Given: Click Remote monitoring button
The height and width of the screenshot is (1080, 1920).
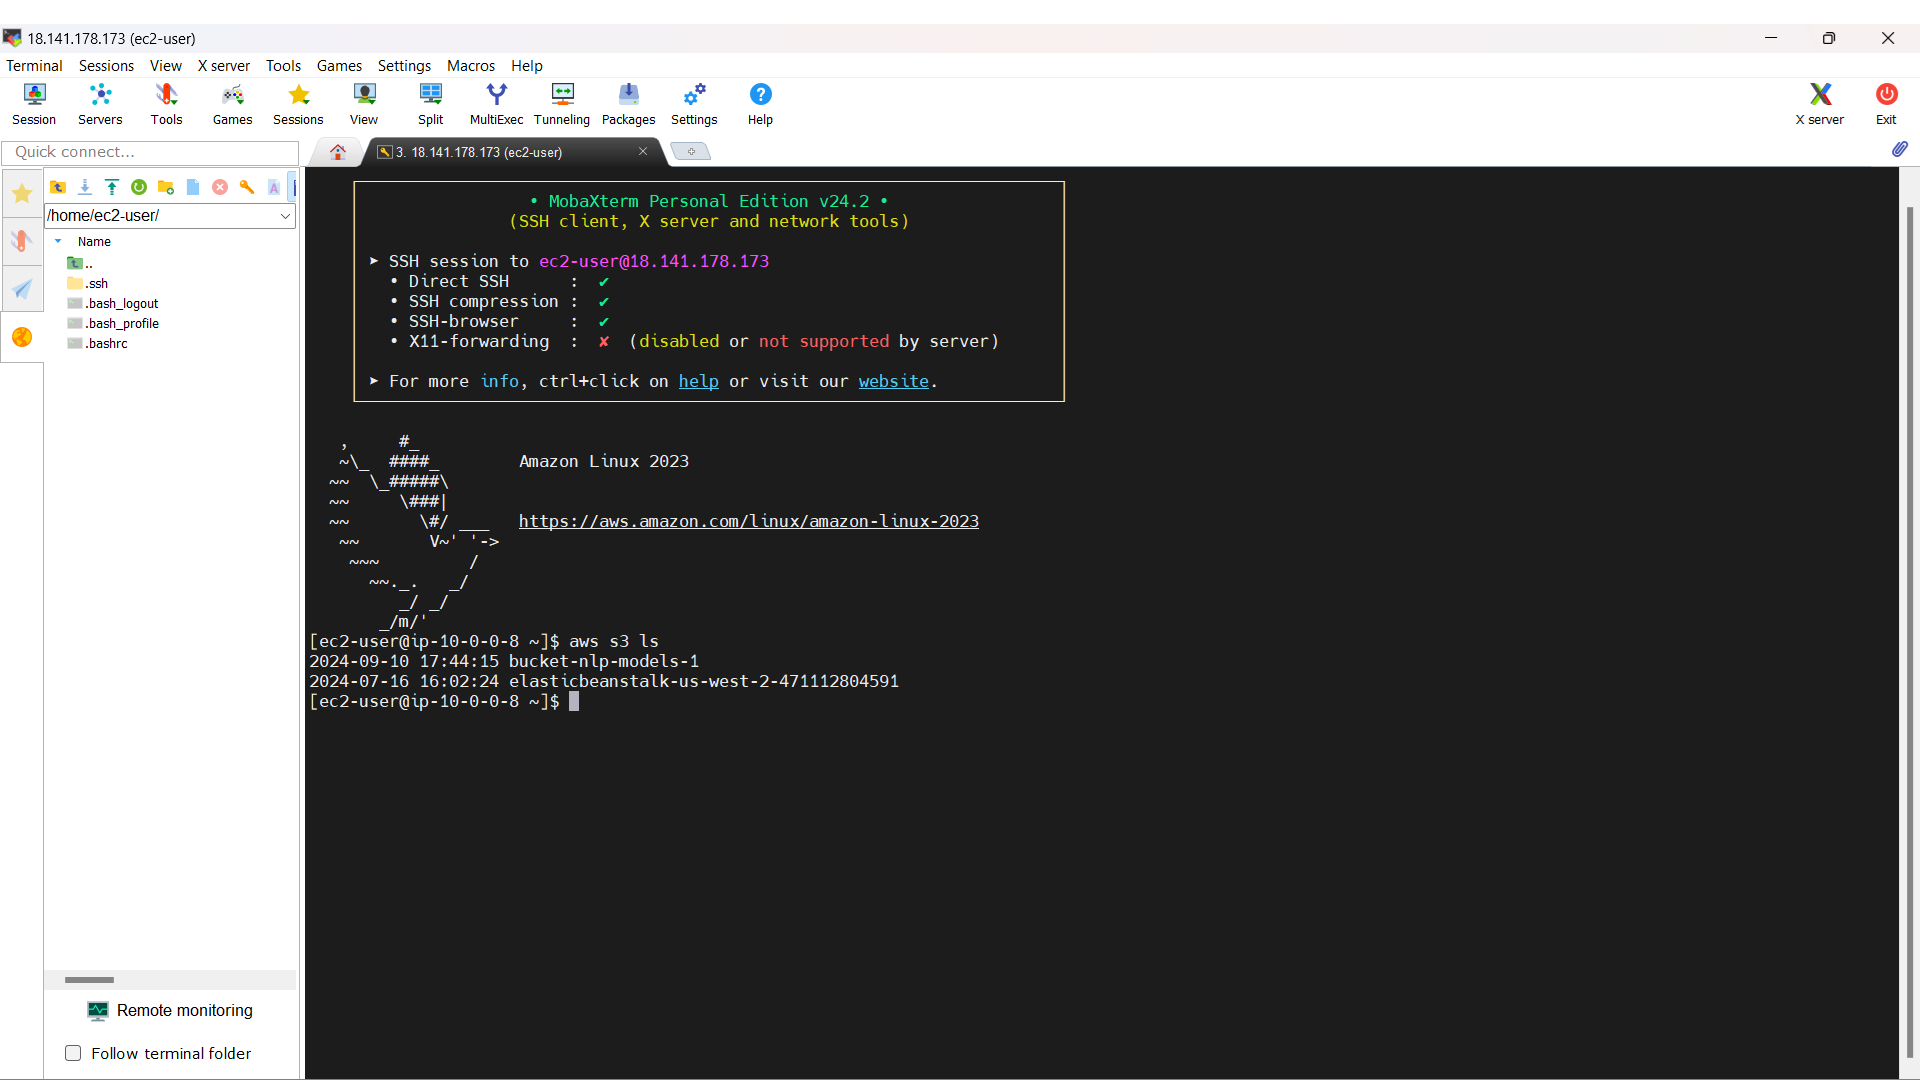Looking at the screenshot, I should 170,1010.
